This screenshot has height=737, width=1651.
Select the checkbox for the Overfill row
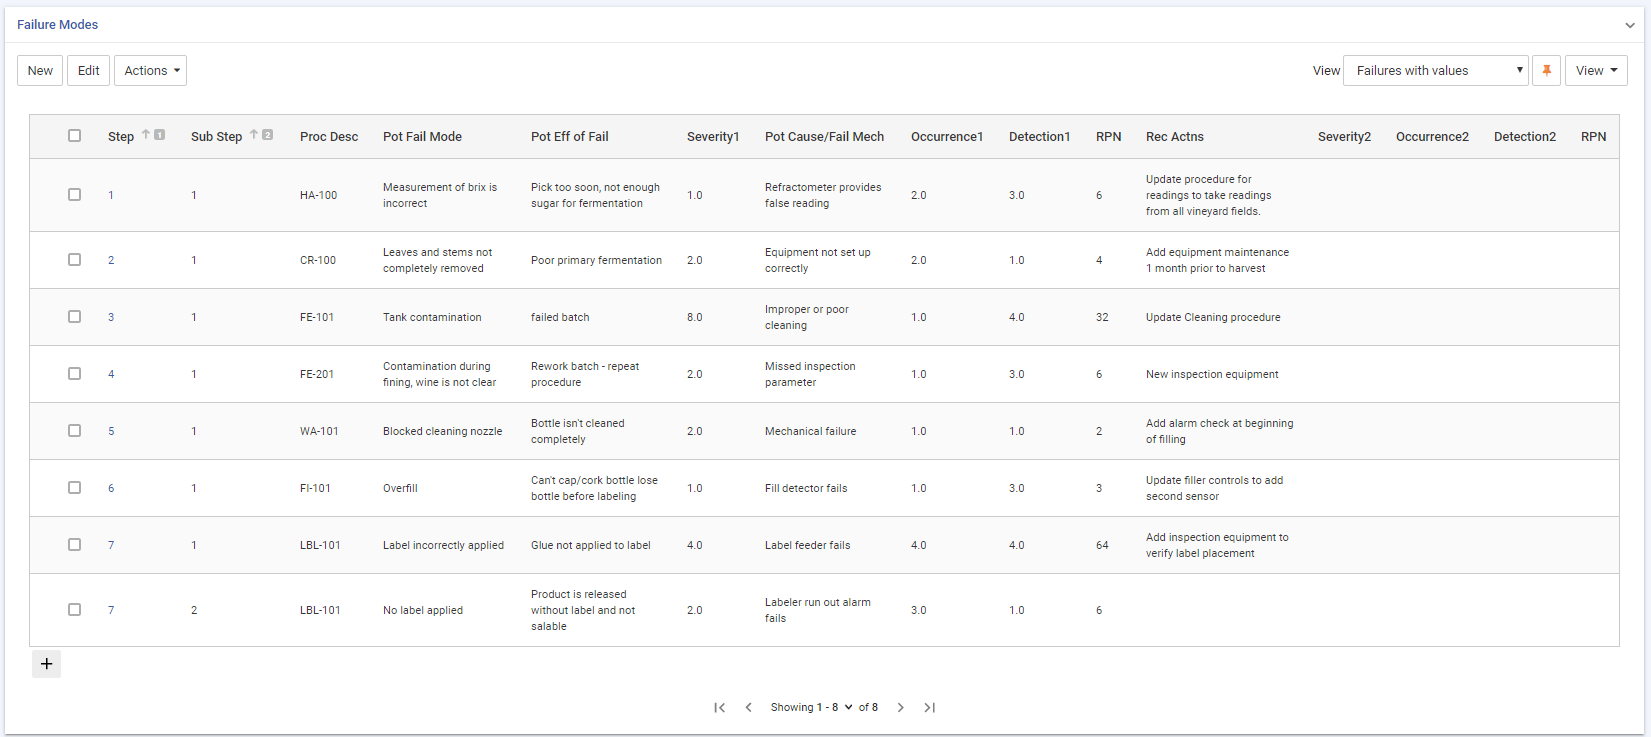74,488
